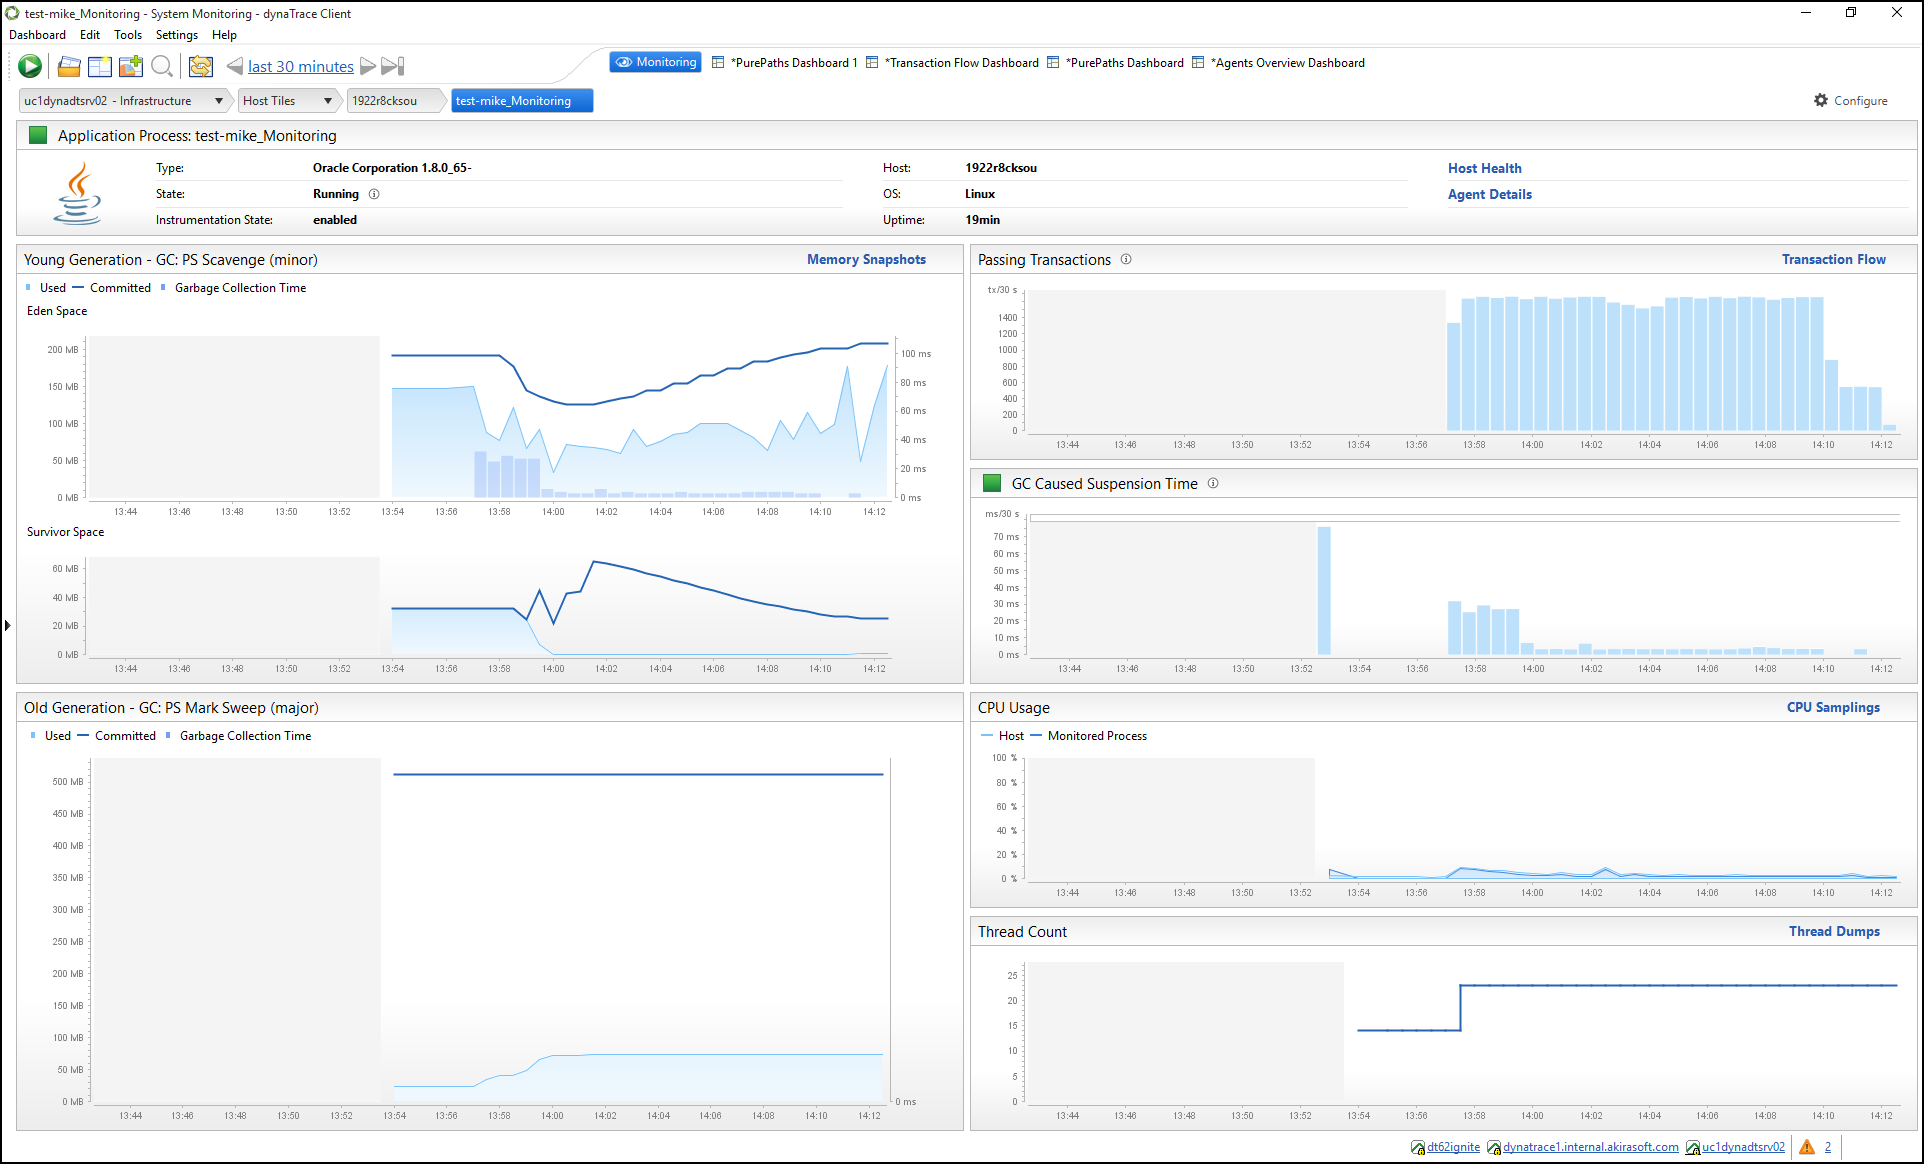Screen dimensions: 1924x1164
Task: Click the magnifier search icon in toolbar
Action: 161,67
